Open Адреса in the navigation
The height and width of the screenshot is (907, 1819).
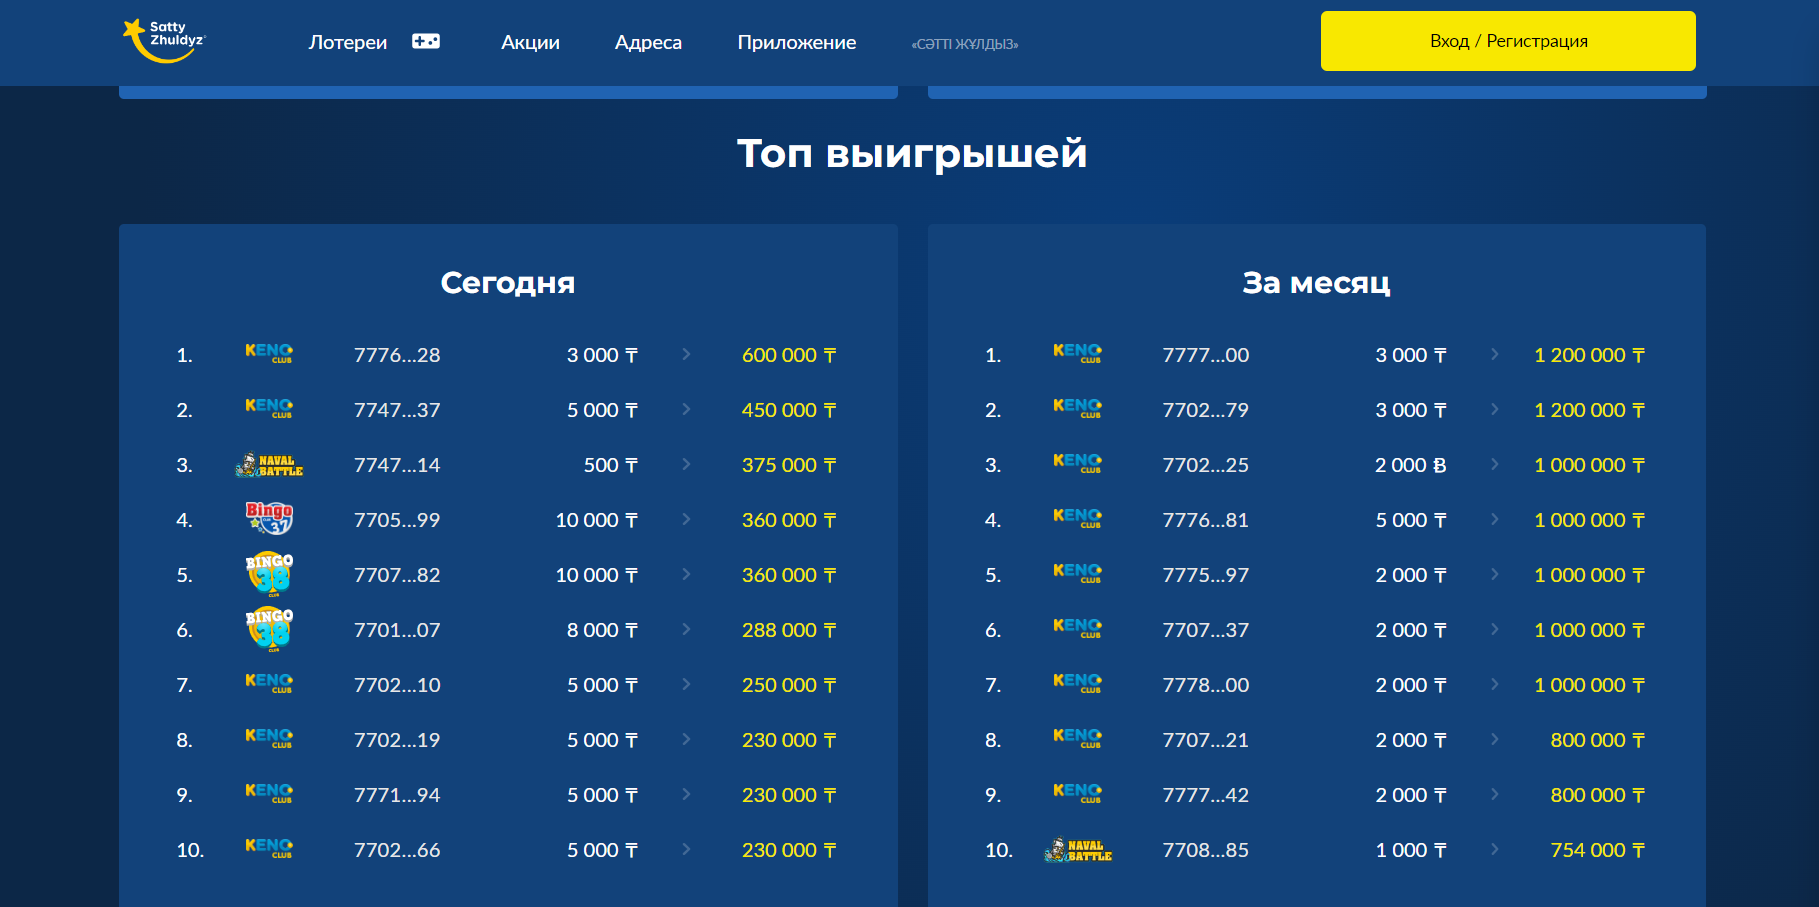648,42
